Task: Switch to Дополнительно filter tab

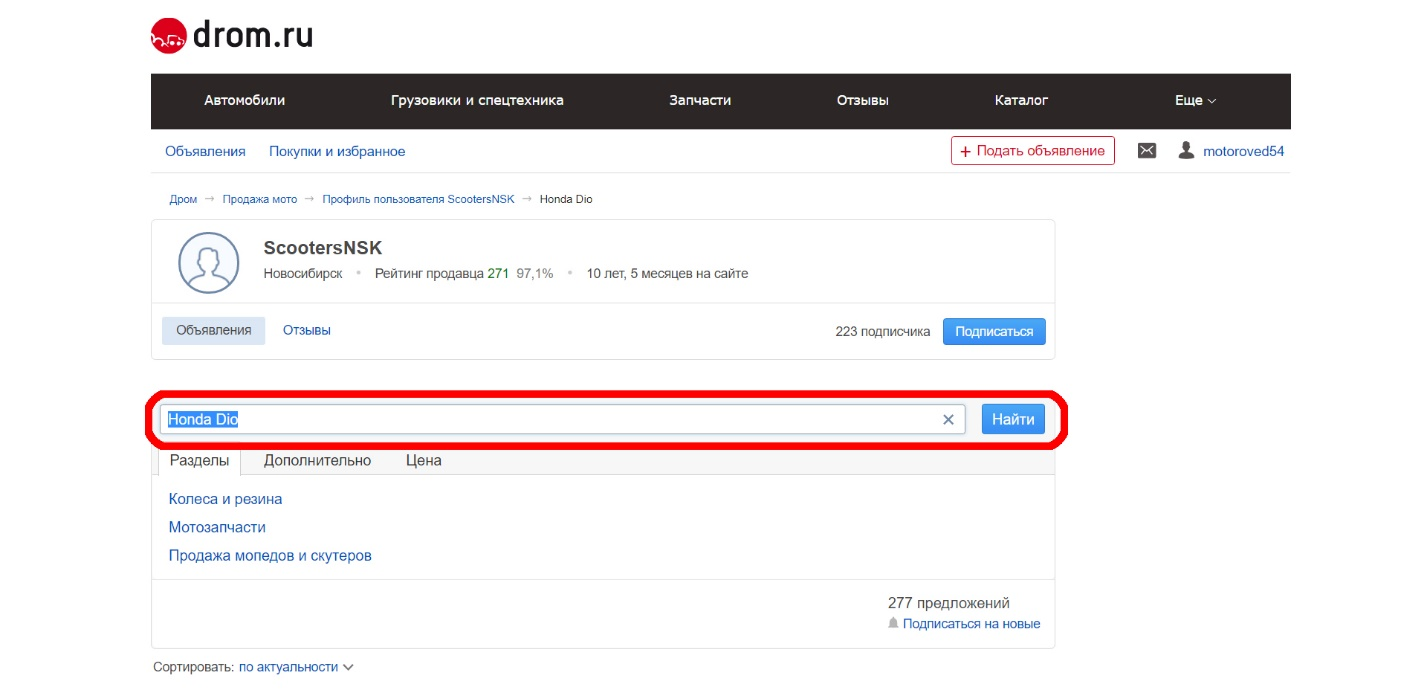Action: (x=317, y=460)
